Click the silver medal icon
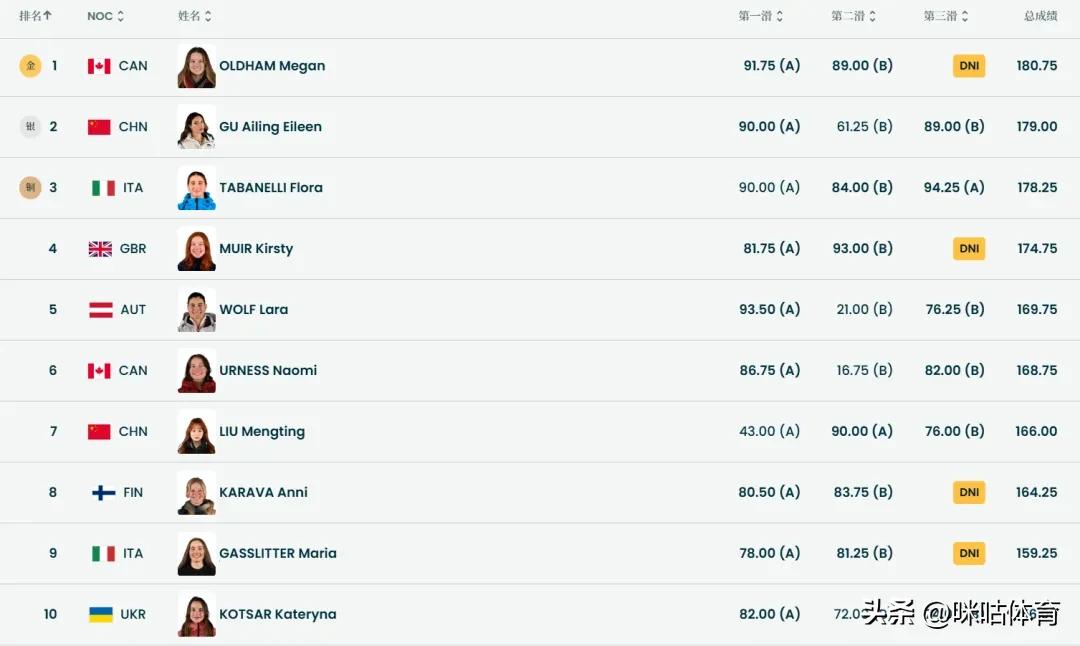Screen dimensions: 1080x646 [31, 127]
